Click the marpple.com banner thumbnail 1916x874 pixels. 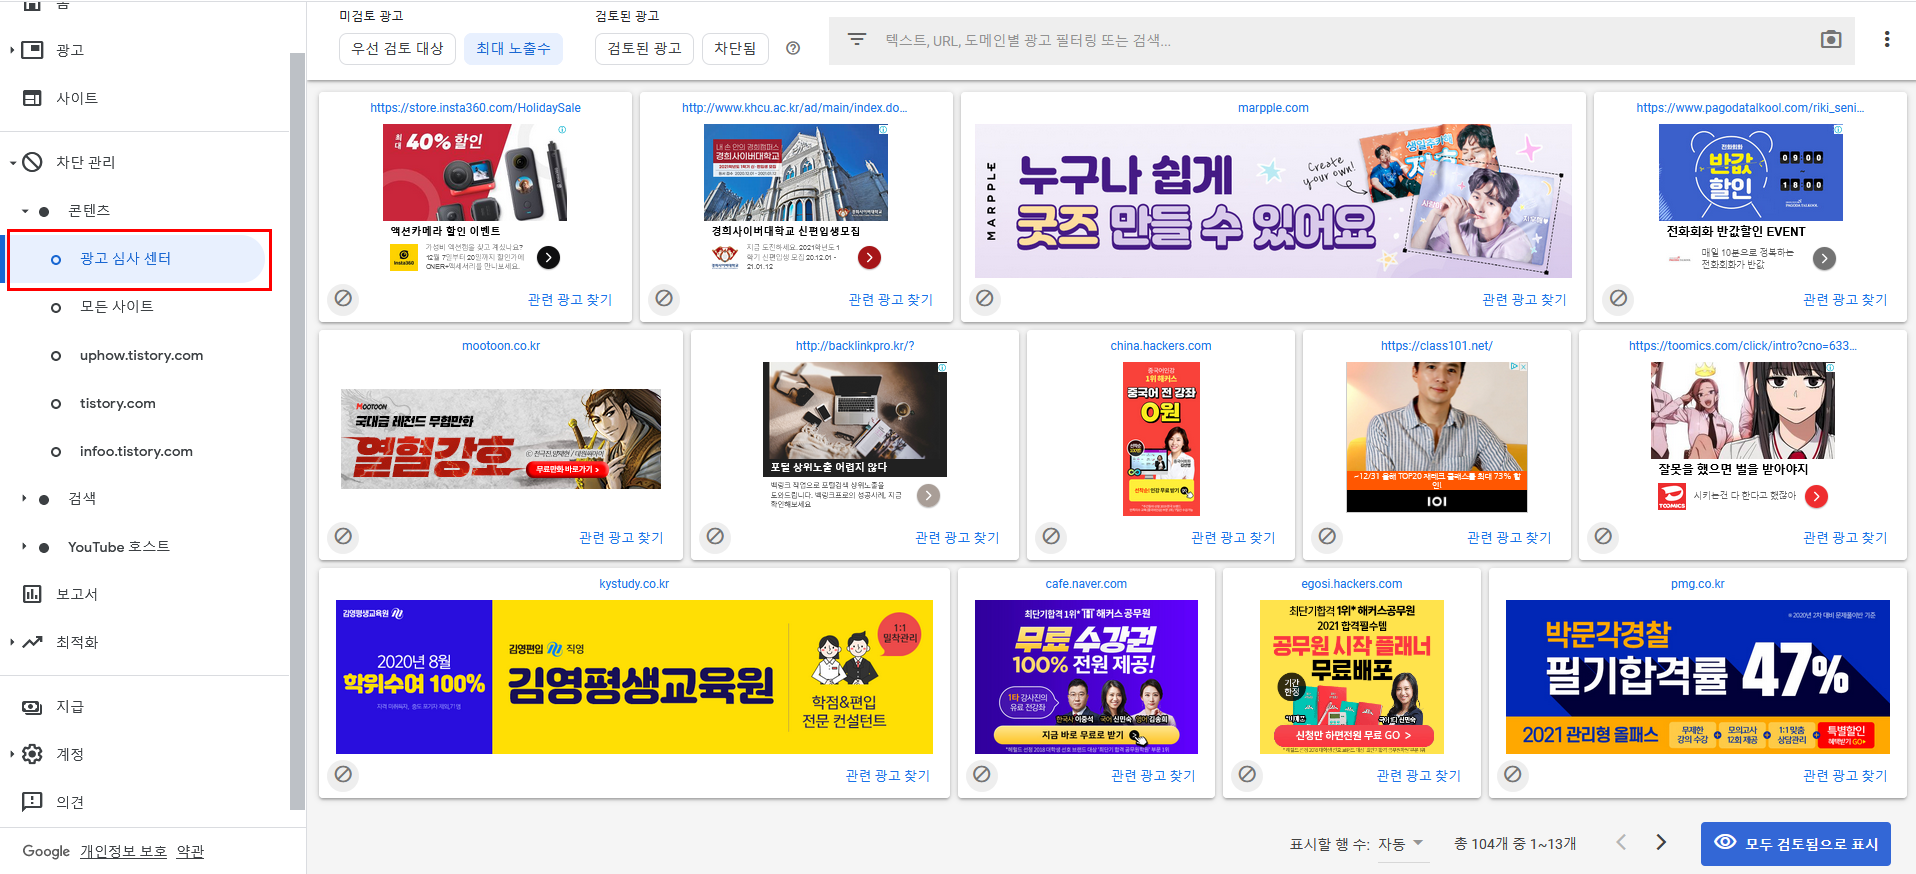(x=1273, y=201)
